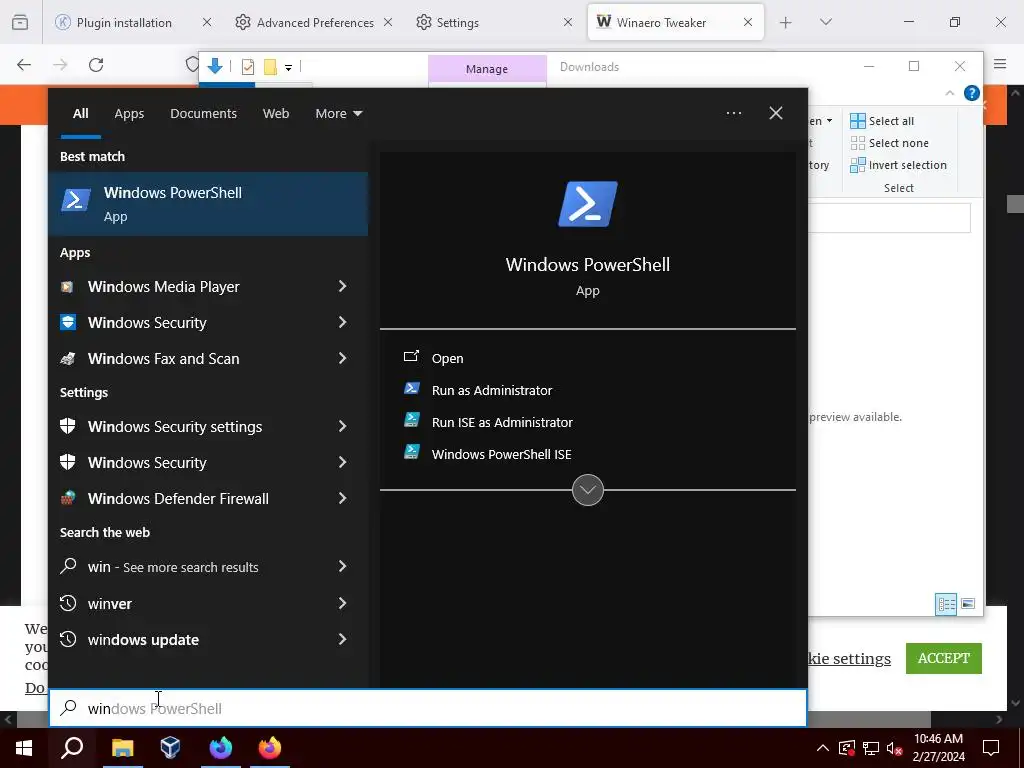The width and height of the screenshot is (1024, 768).
Task: Open the browser hamburger menu
Action: tap(1000, 63)
